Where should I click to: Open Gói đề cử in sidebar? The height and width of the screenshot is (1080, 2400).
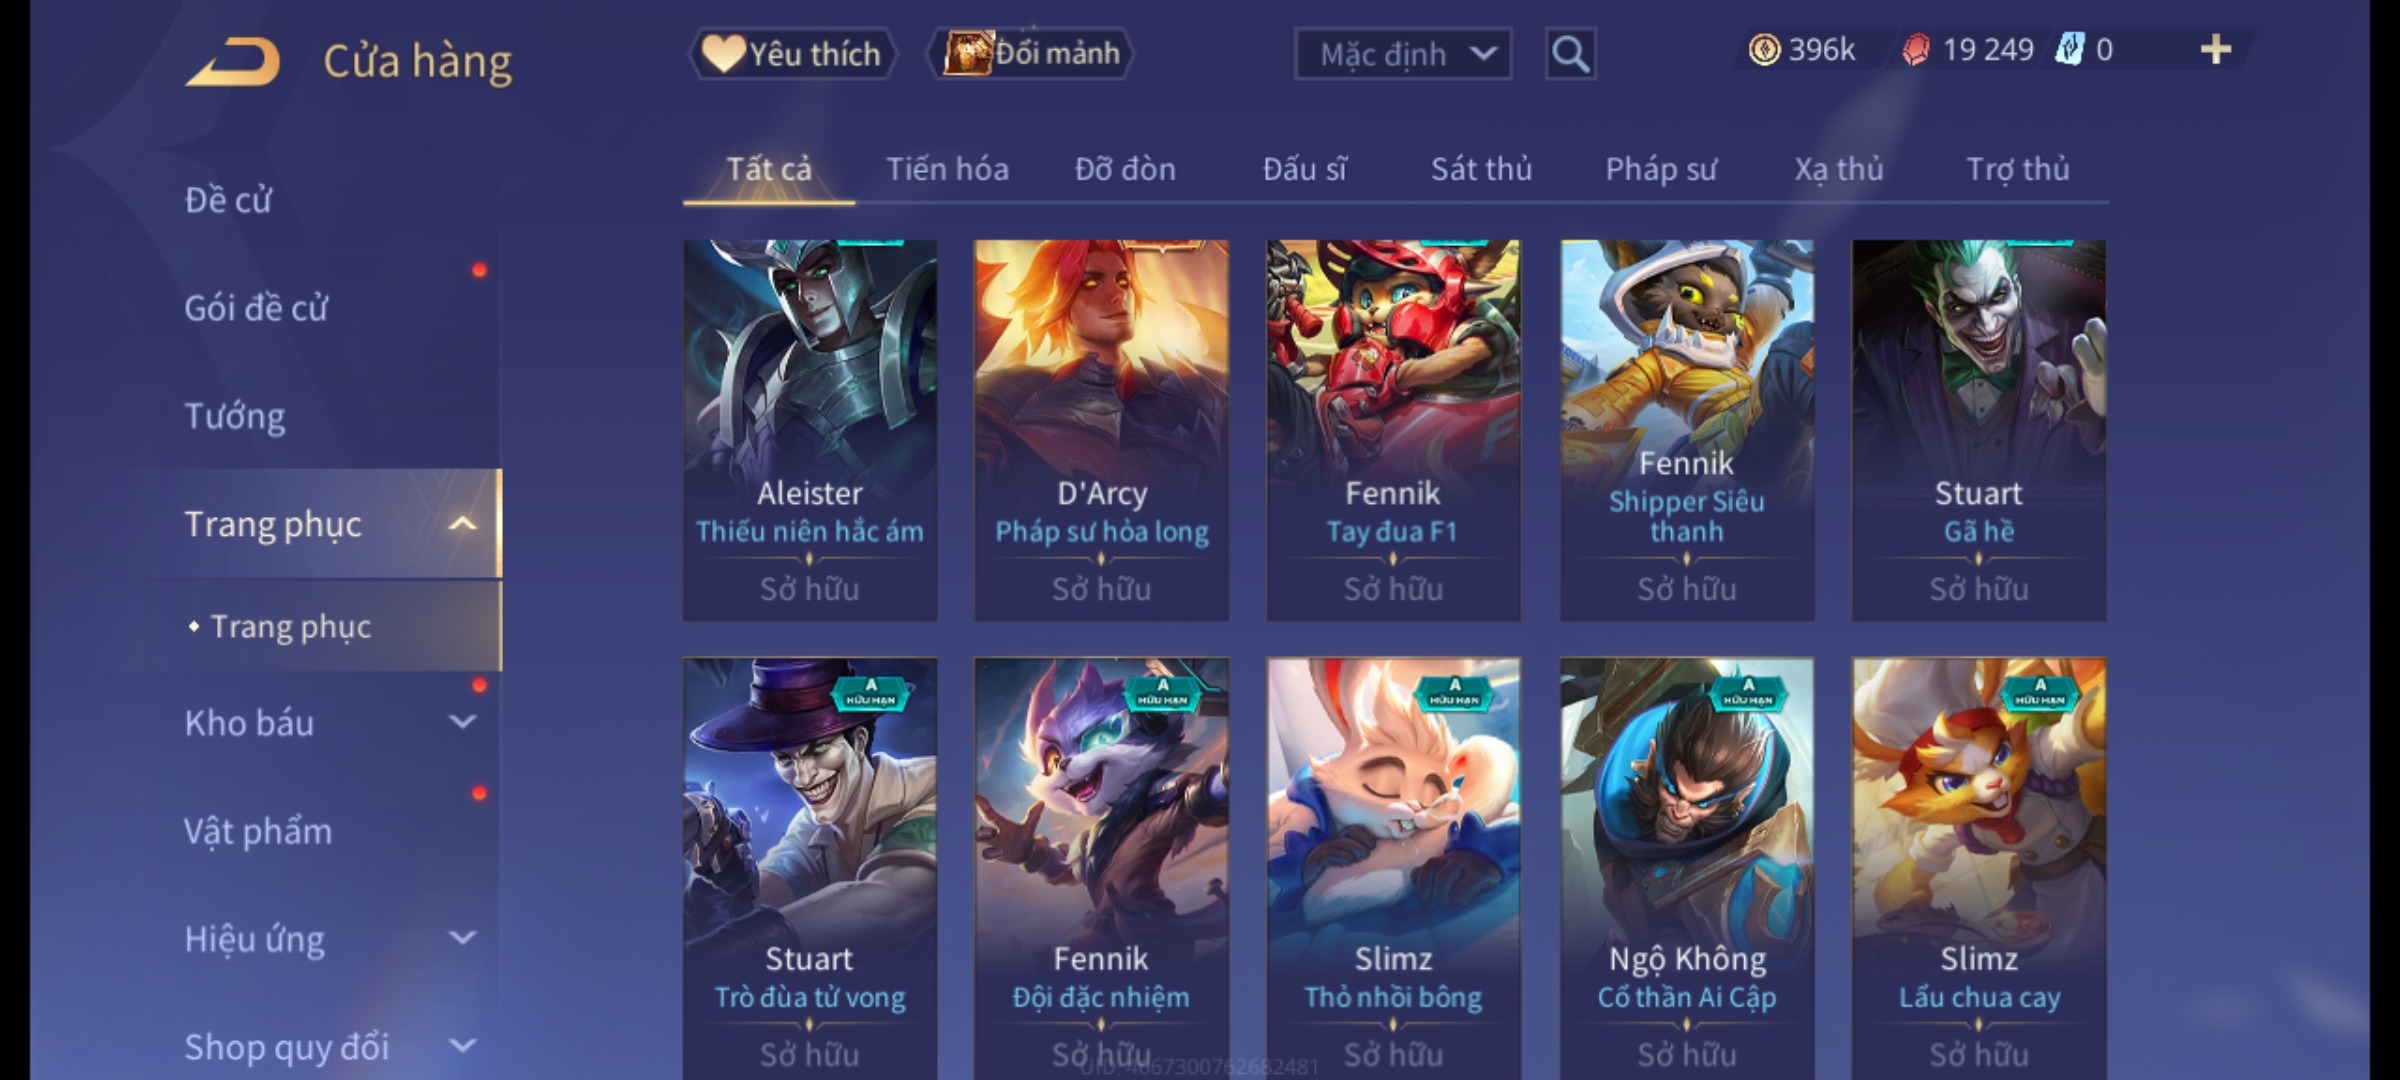[256, 308]
